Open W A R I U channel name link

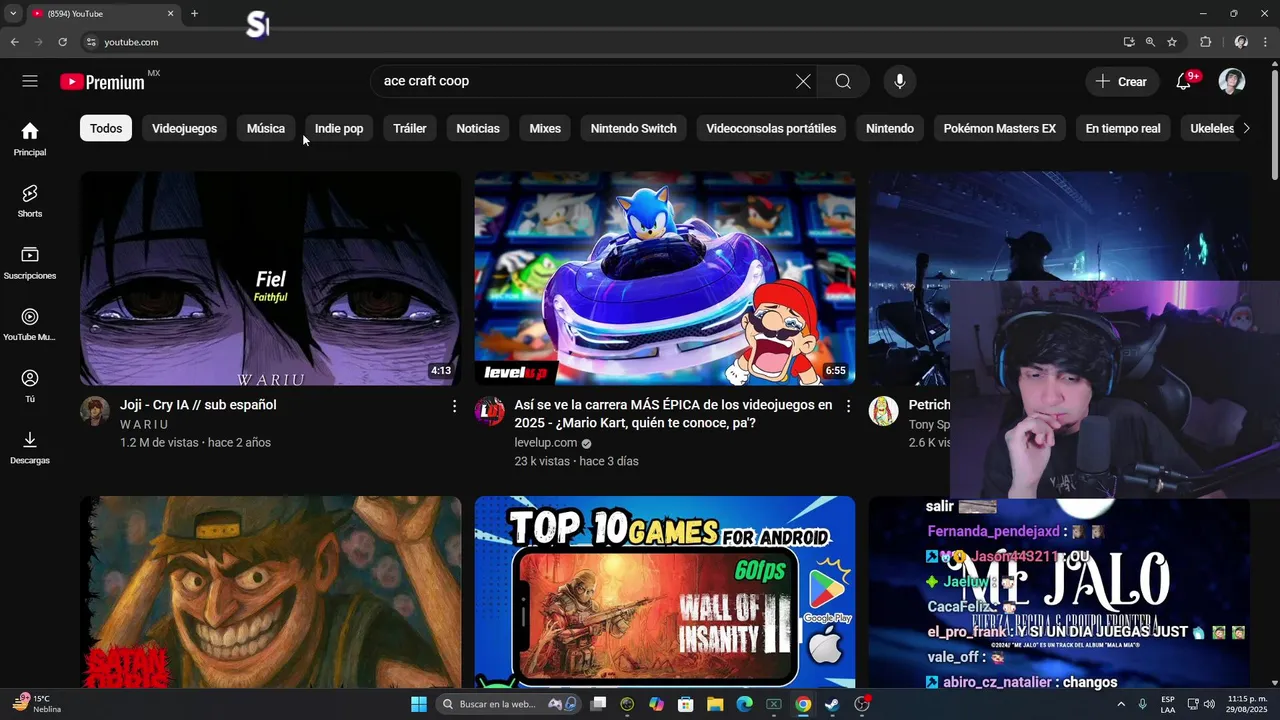[144, 425]
